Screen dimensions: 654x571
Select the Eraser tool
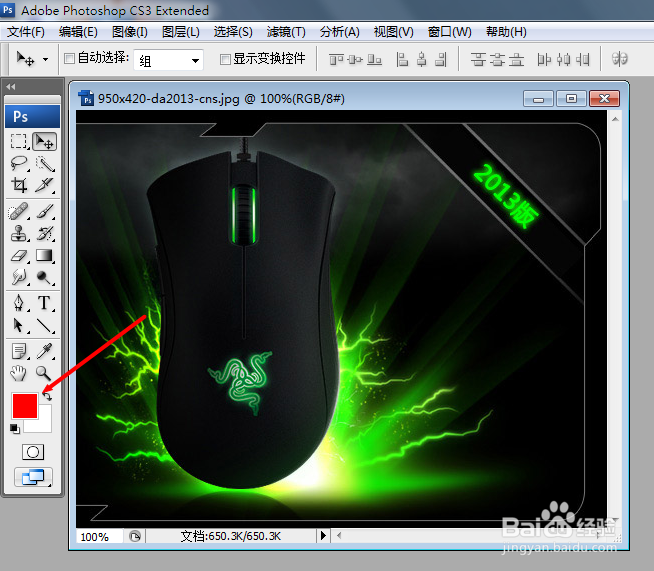point(19,255)
